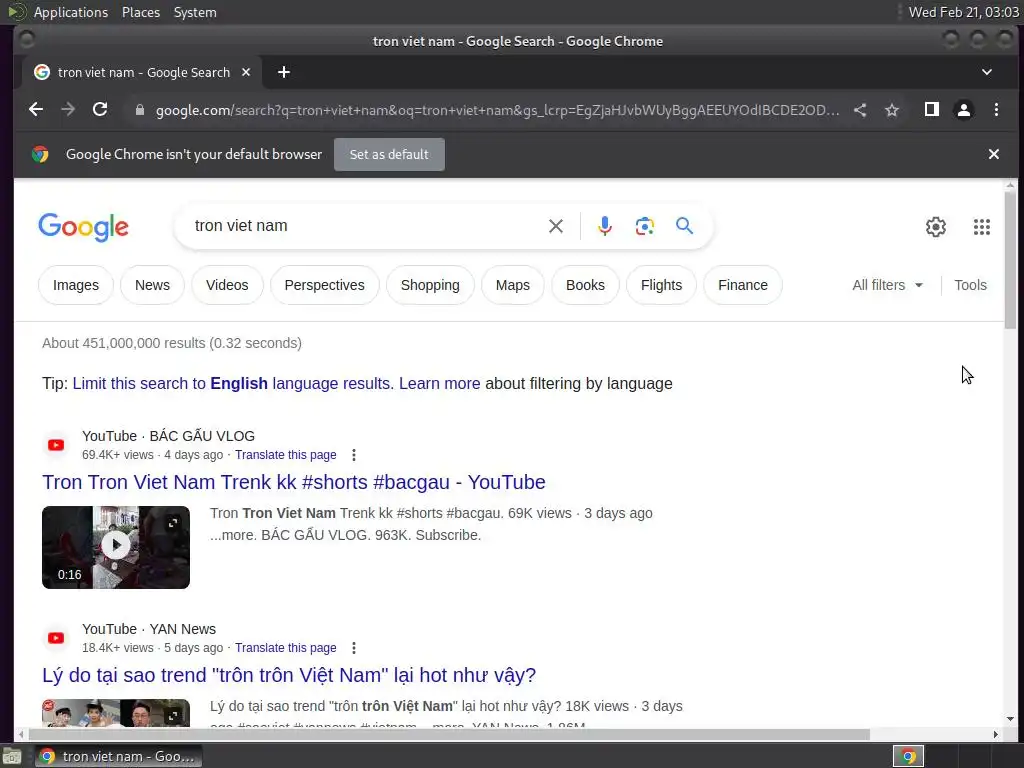Screen dimensions: 1024x768
Task: Bookmark this page with the star icon
Action: click(892, 110)
